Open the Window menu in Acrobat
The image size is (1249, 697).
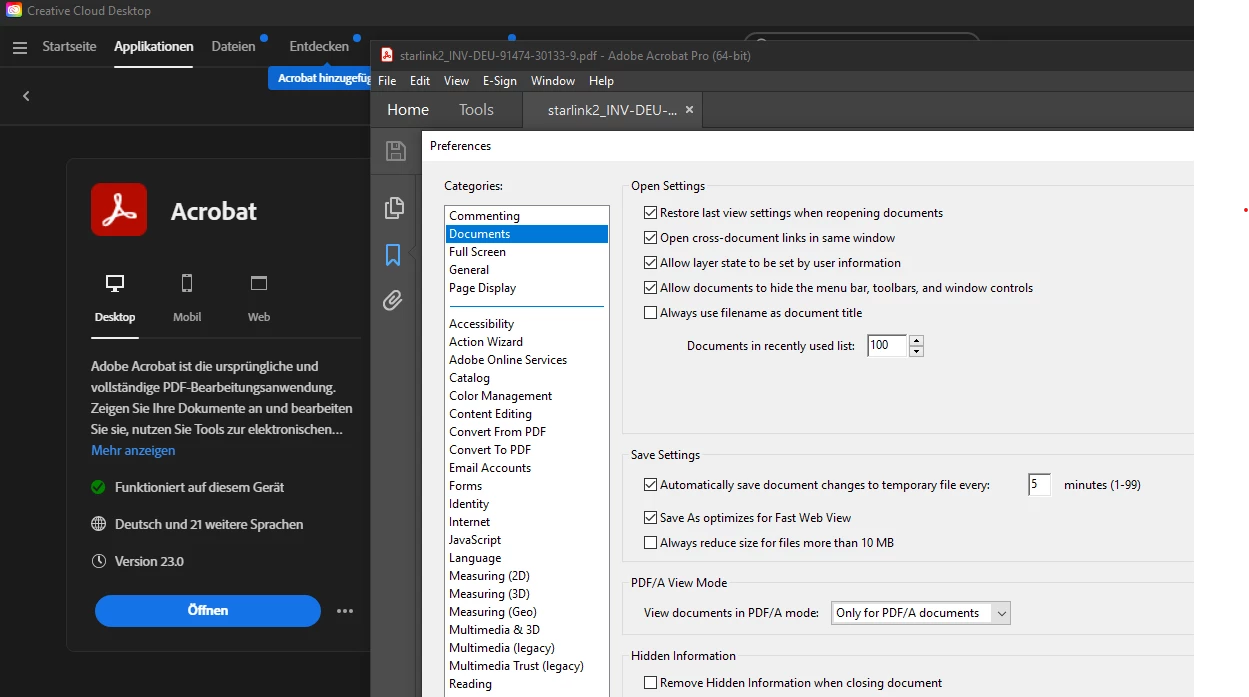(x=553, y=81)
